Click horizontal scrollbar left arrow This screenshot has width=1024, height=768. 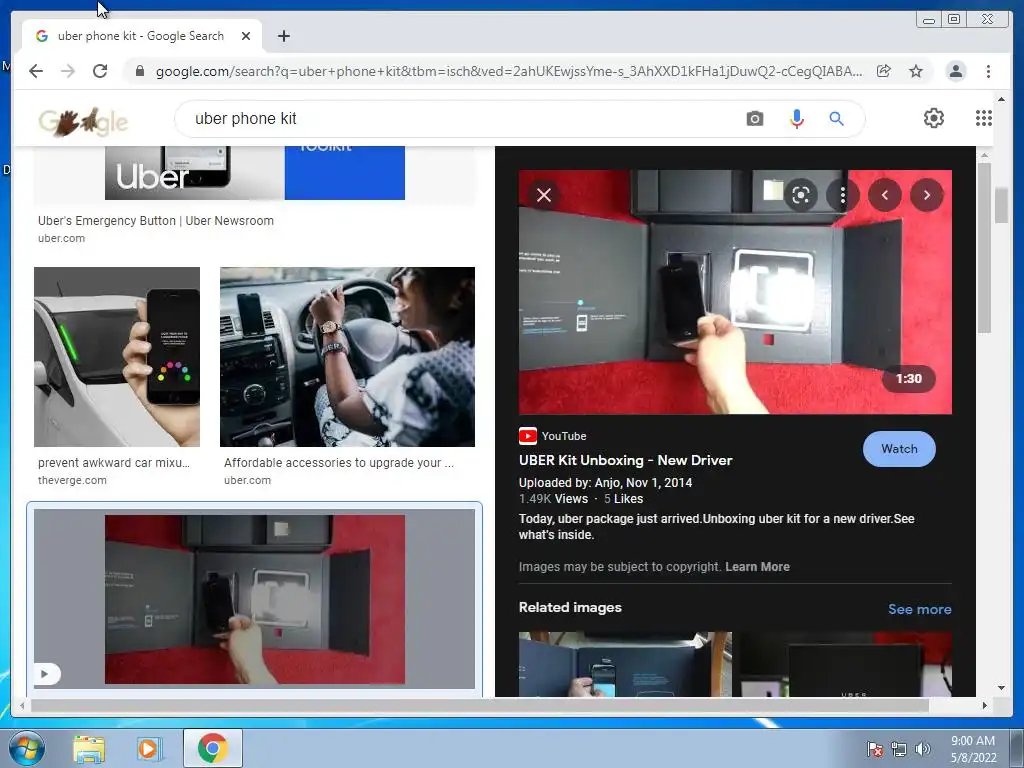(x=23, y=705)
